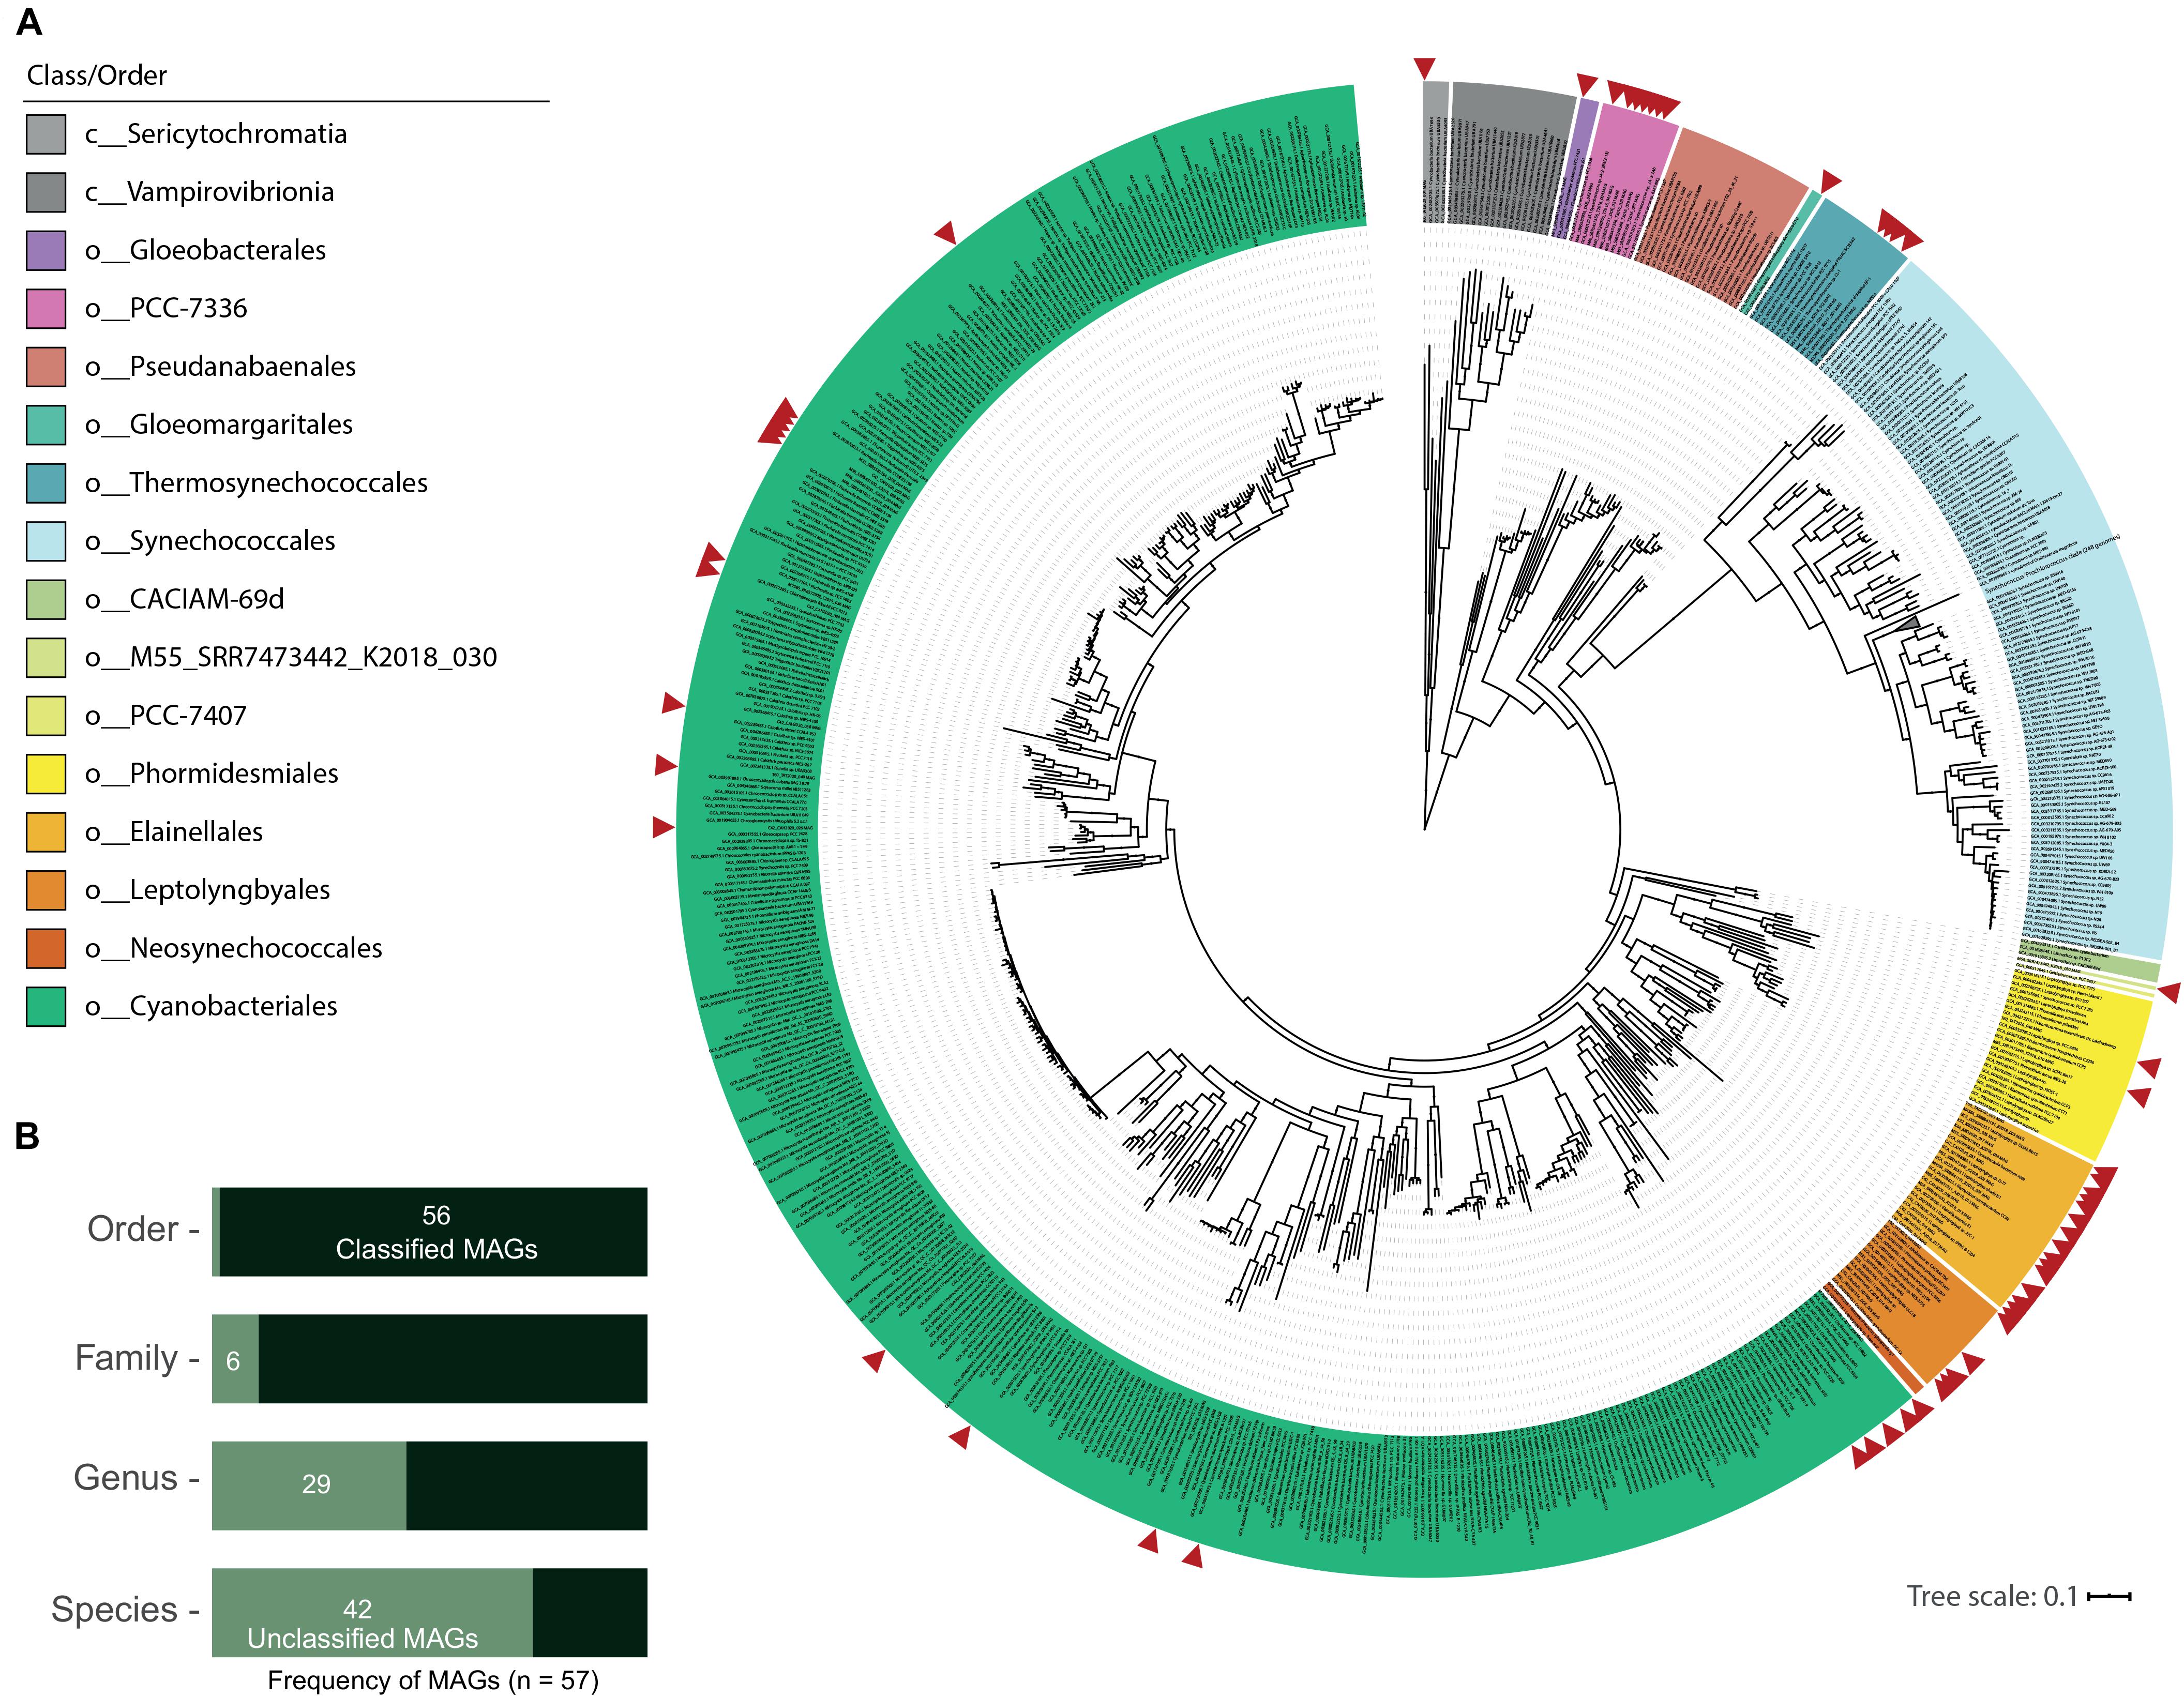Viewport: 2184px width, 1698px height.
Task: Click the o__Leptolyngbyales orange legend swatch
Action: (46, 890)
